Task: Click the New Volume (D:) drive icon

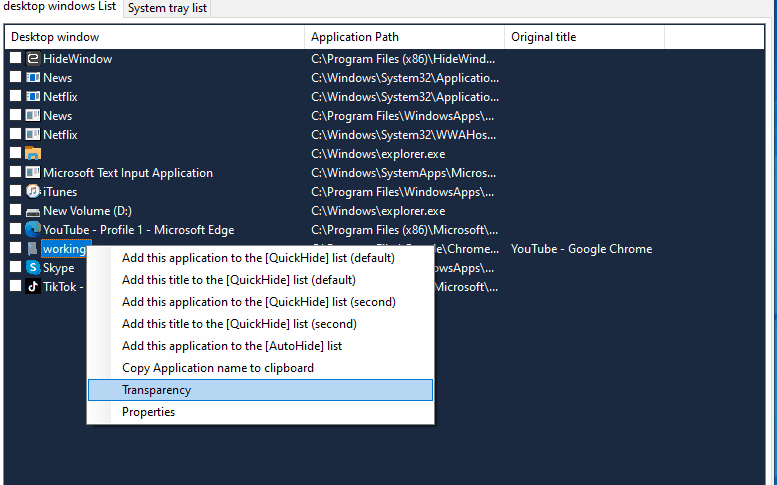Action: 33,212
